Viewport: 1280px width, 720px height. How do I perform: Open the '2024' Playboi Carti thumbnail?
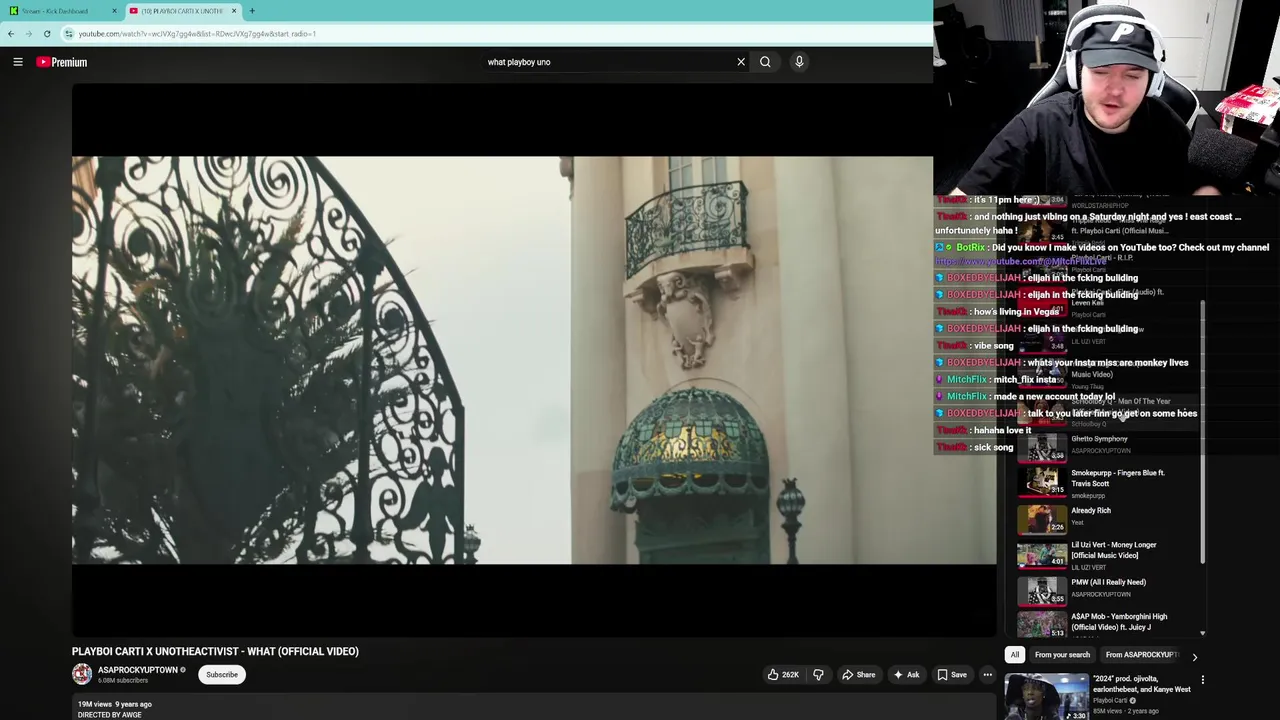[x=1047, y=697]
